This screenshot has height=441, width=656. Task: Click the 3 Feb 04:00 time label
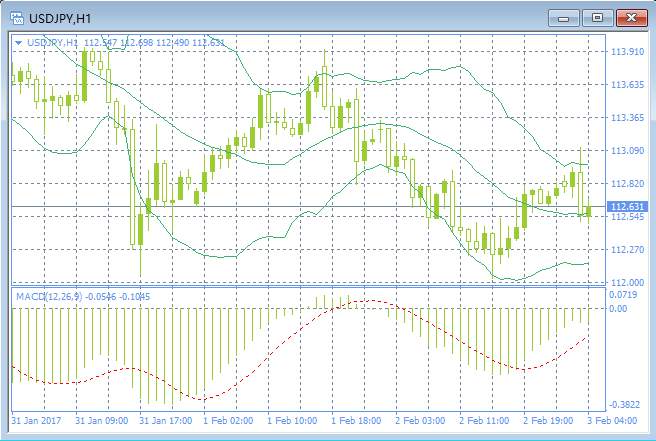pos(612,420)
